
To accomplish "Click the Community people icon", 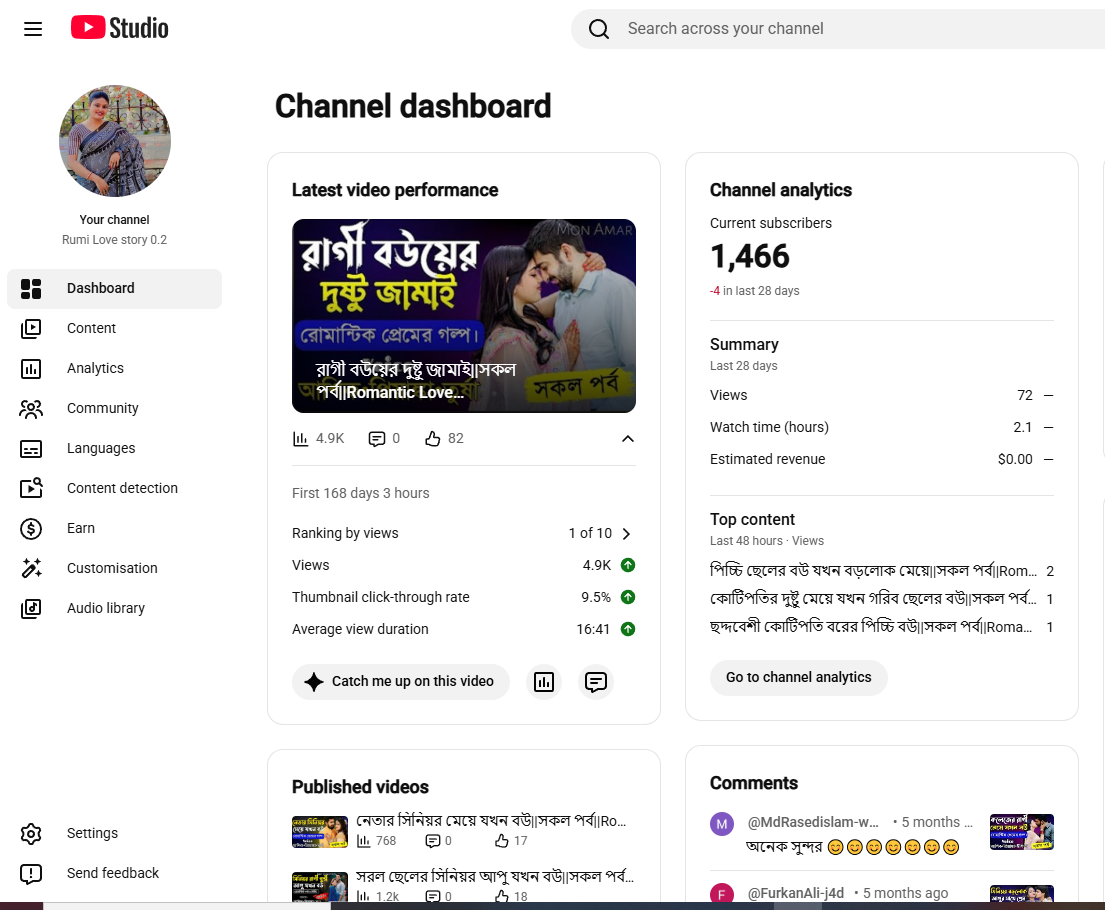I will tap(31, 409).
